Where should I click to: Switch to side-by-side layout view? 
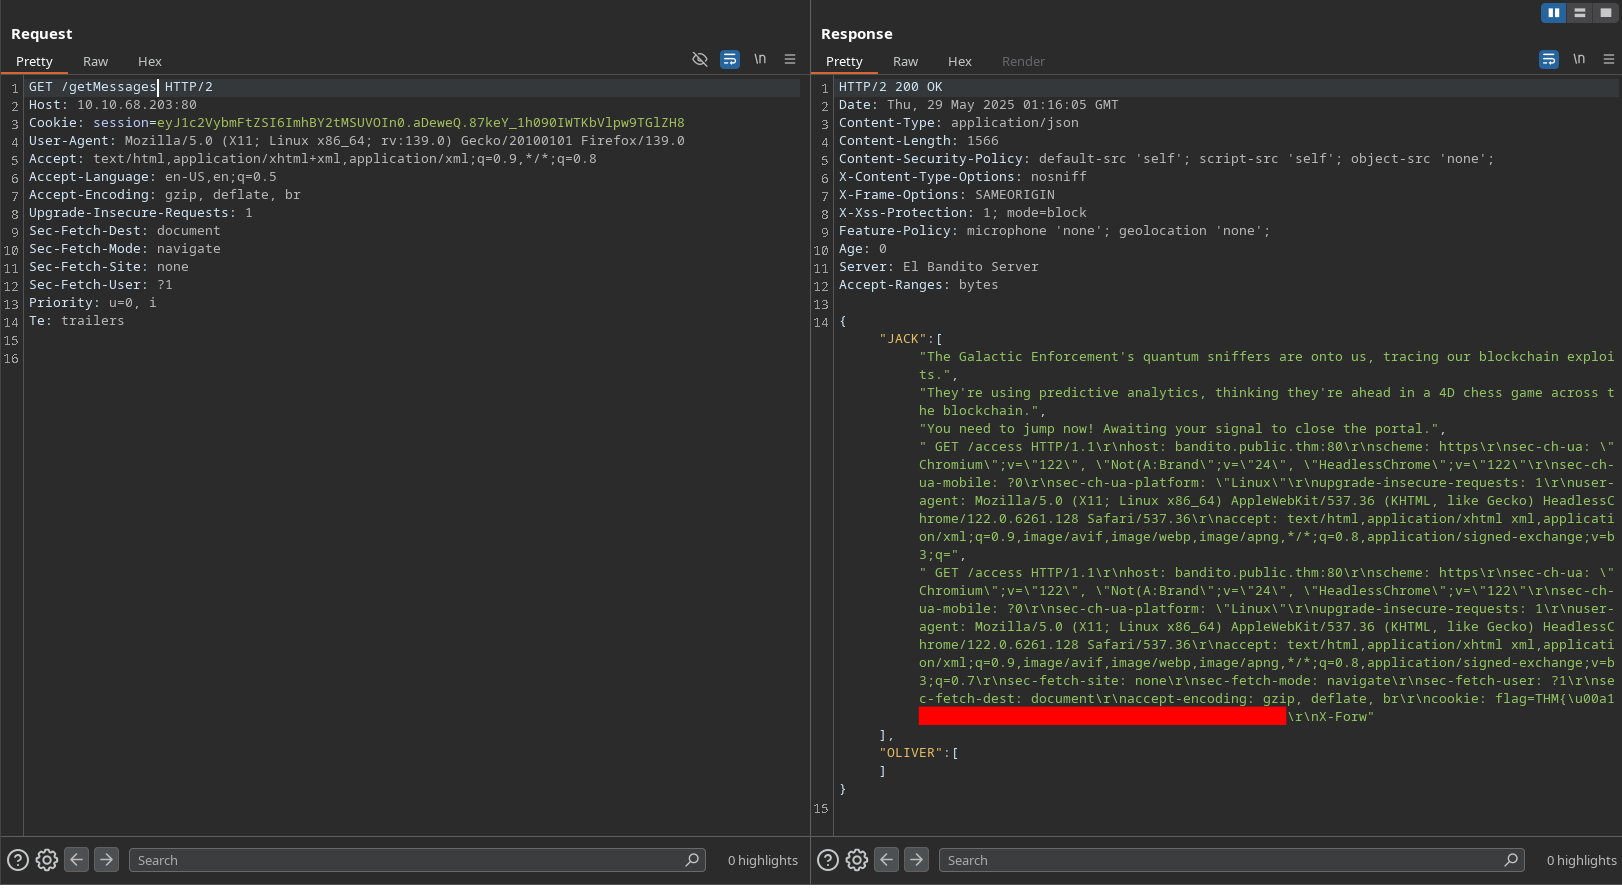[1553, 13]
